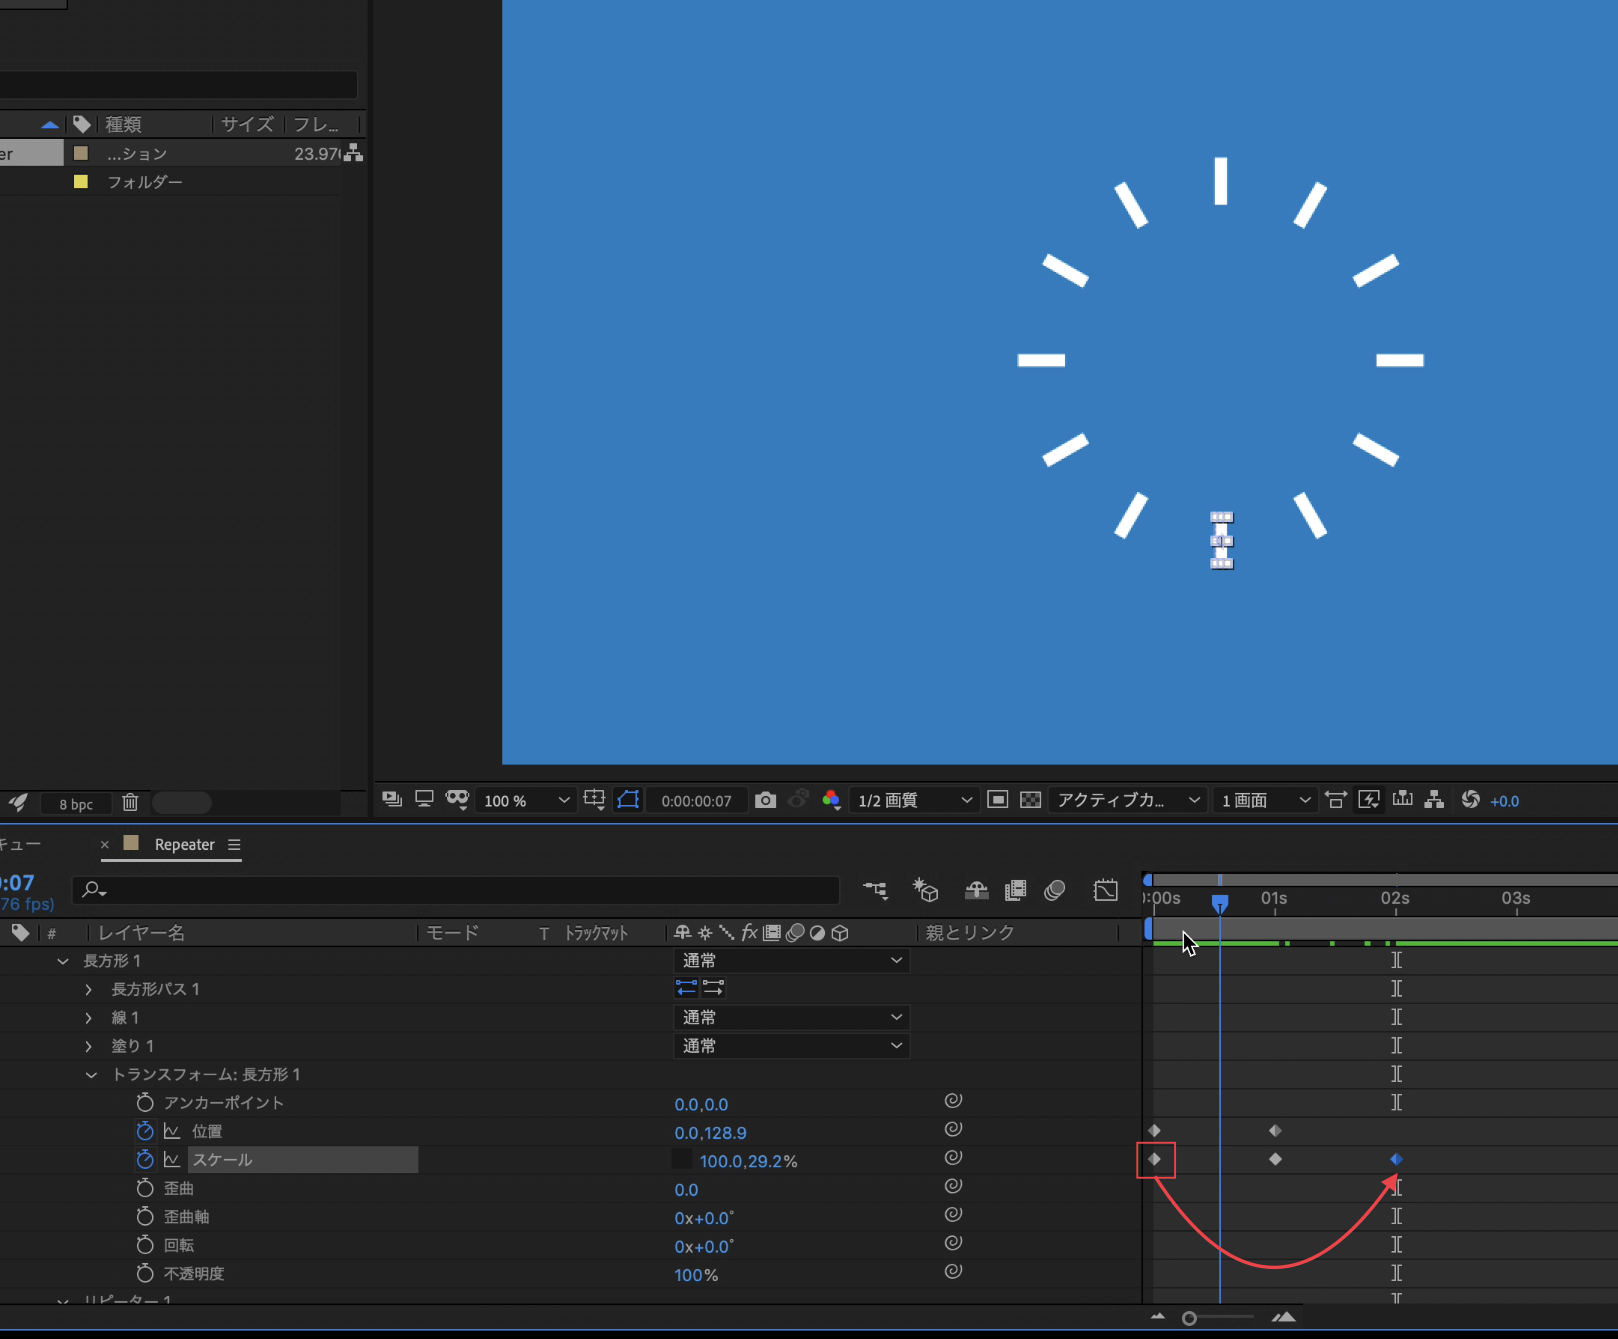Screen dimensions: 1618x1339
Task: Click the show channel color icon
Action: coord(831,800)
